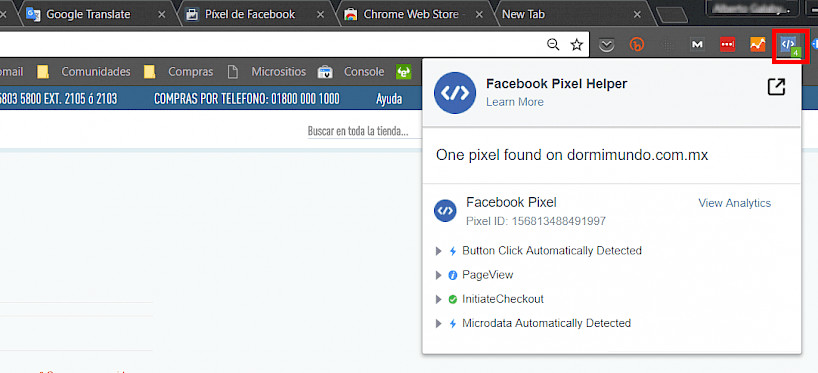Click the Buscar en toda la tienda field

(x=364, y=131)
